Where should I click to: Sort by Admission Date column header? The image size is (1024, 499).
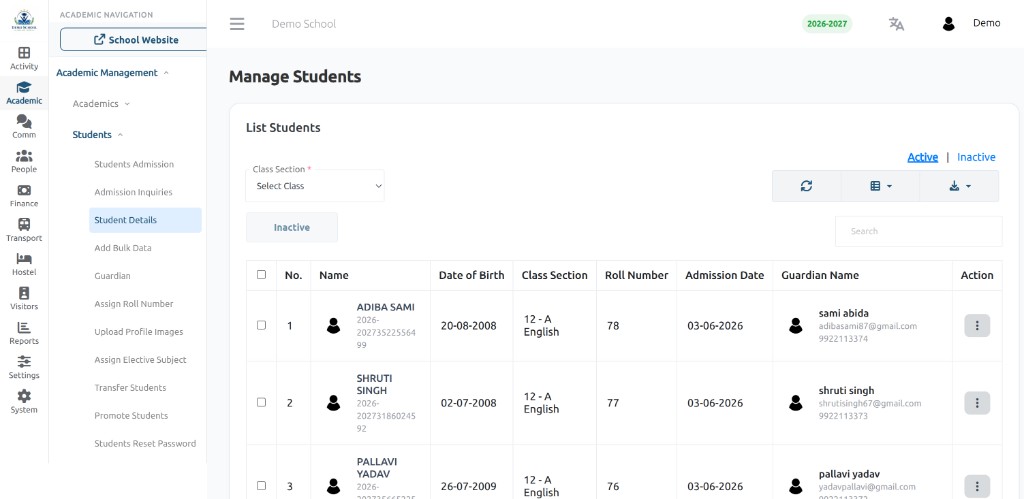pyautogui.click(x=724, y=275)
